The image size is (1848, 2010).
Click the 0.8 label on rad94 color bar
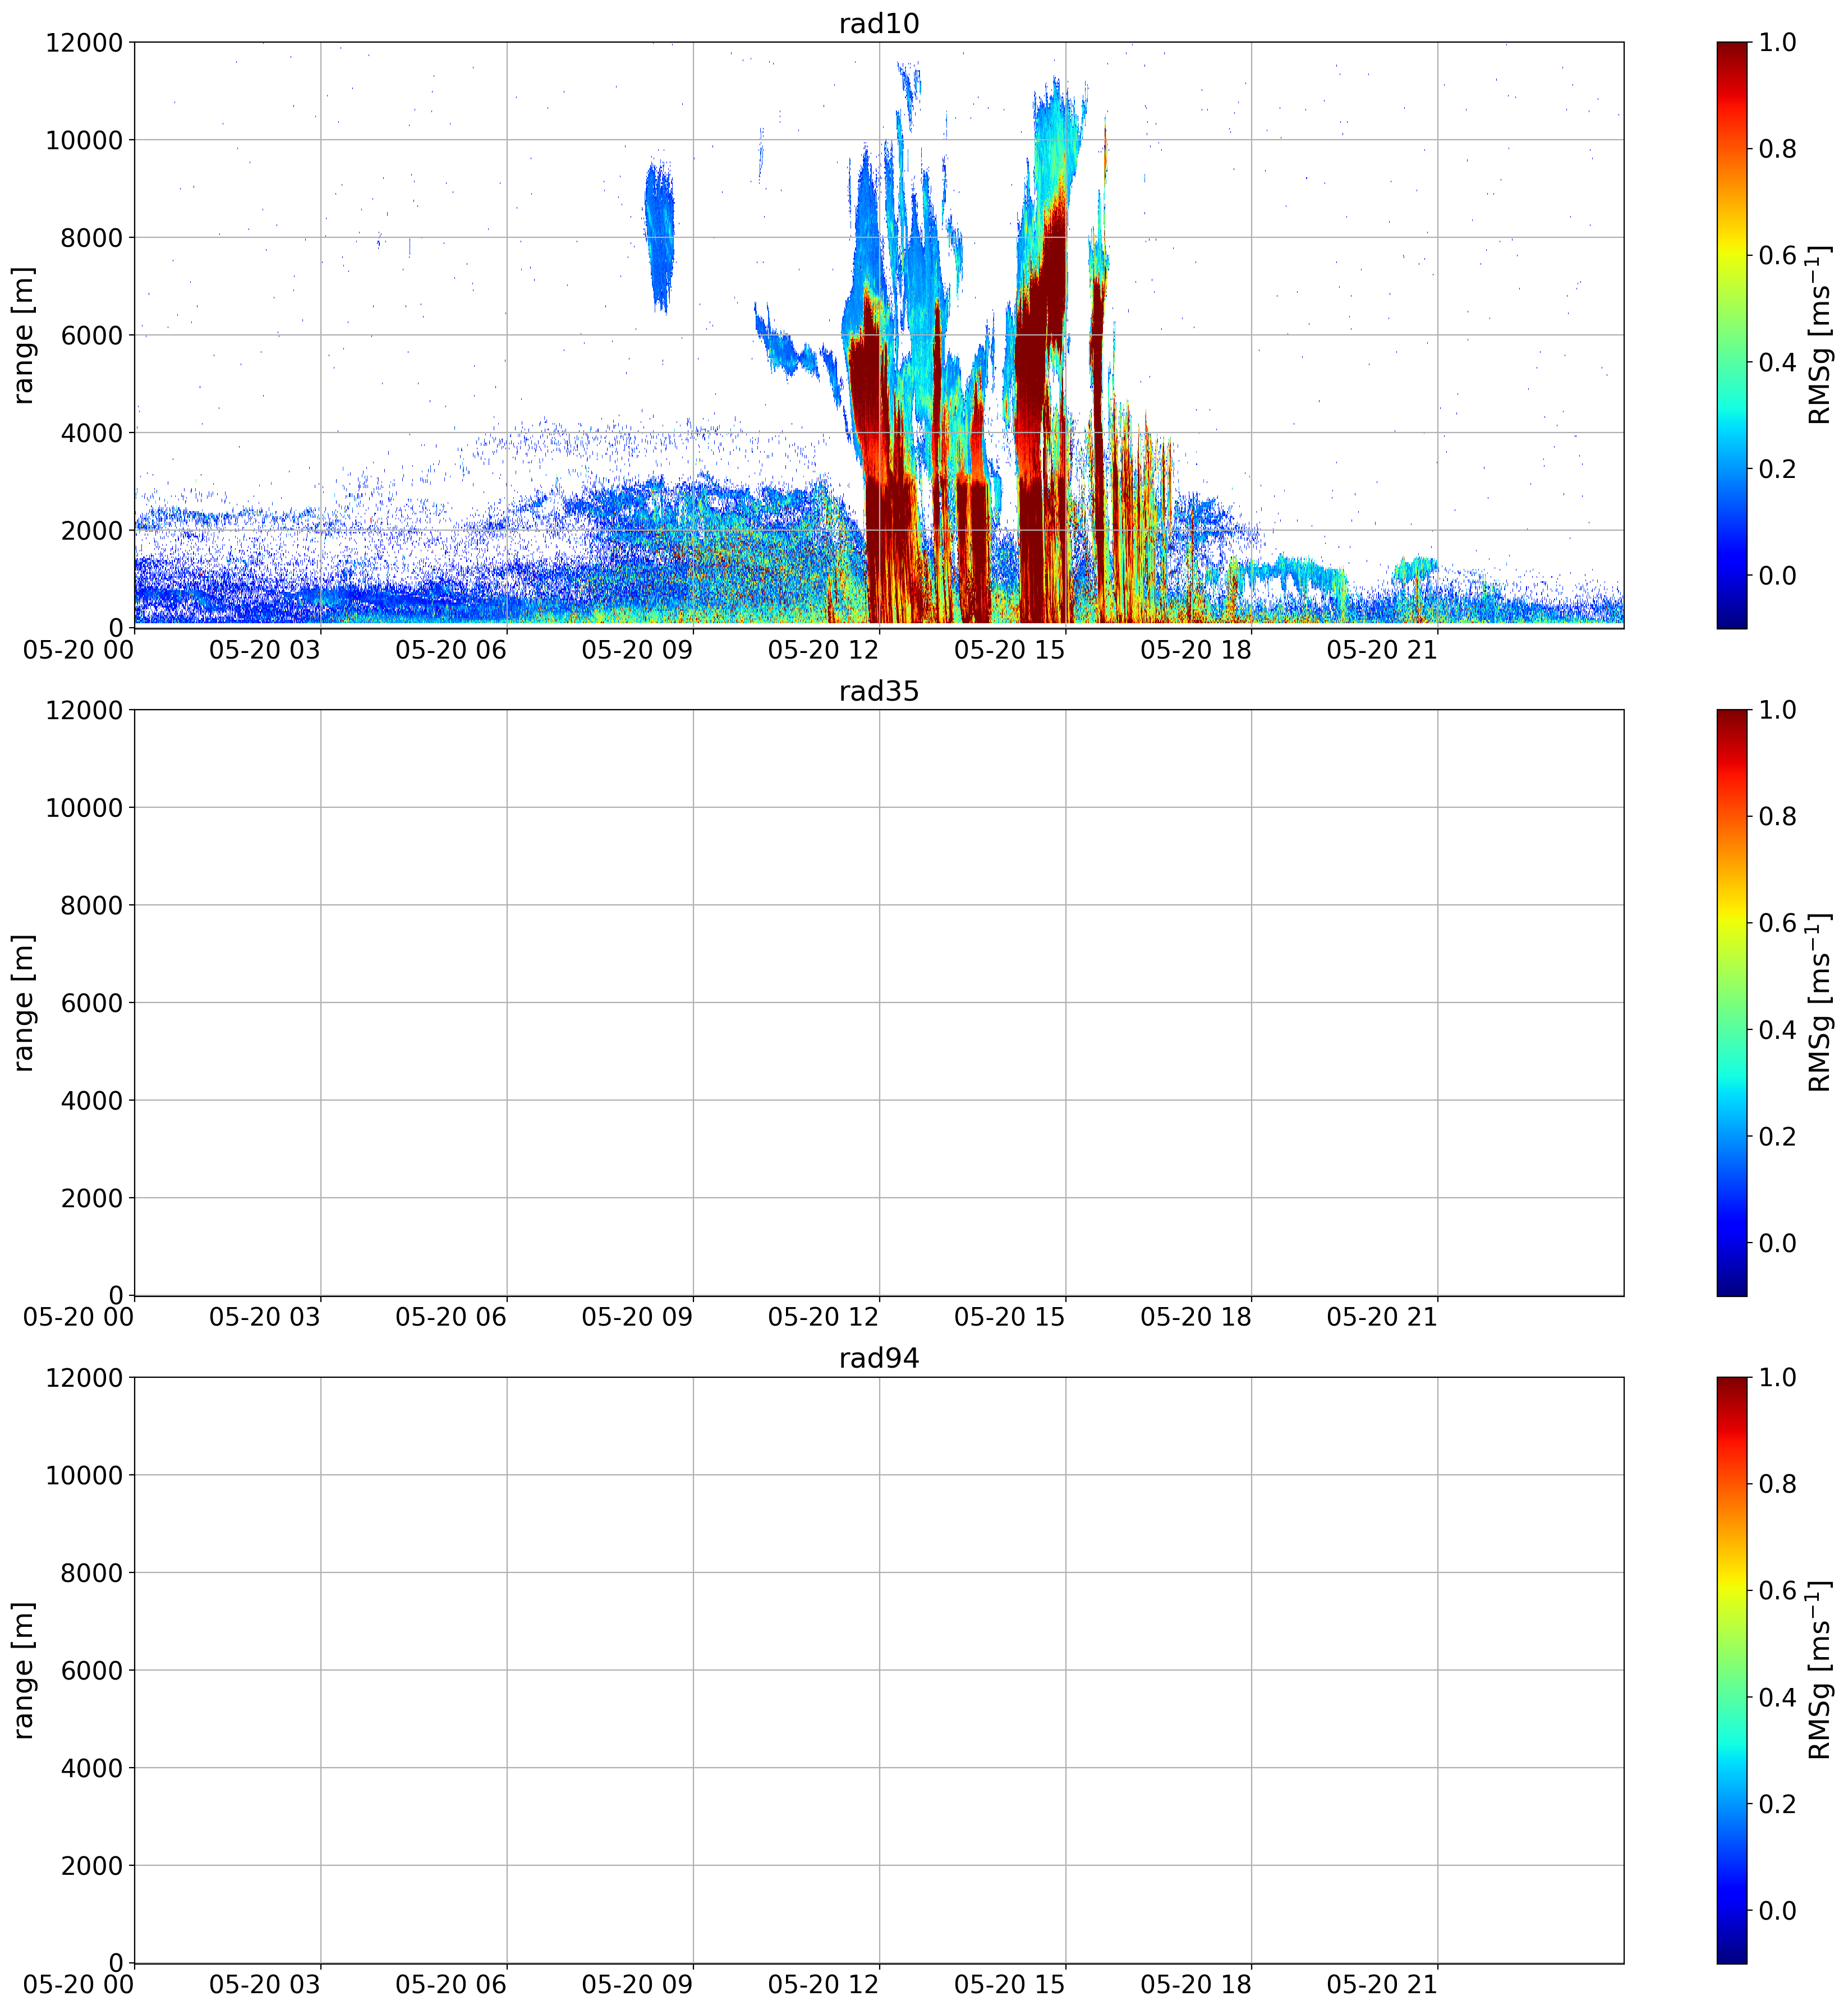point(1777,1484)
